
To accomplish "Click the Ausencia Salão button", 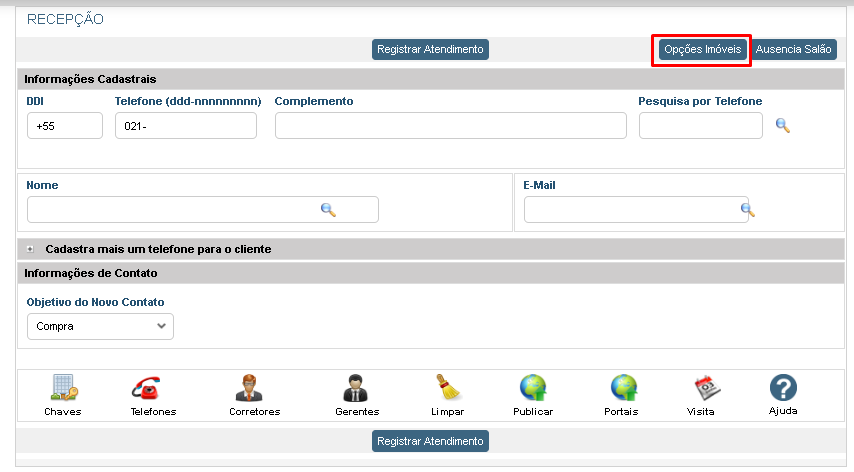I will pos(793,49).
